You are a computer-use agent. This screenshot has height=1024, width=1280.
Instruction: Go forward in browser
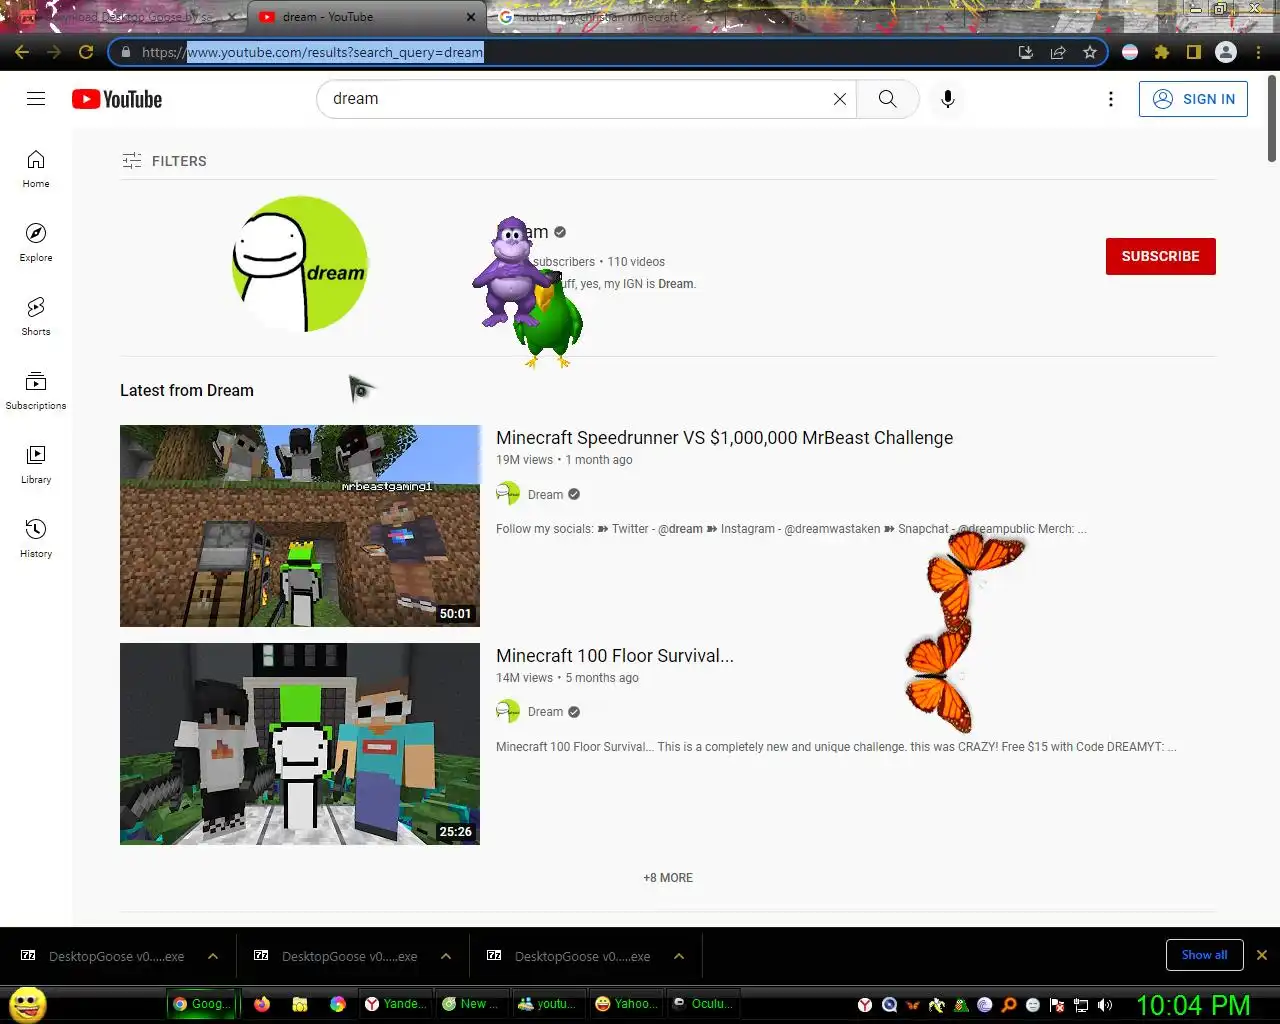tap(54, 52)
